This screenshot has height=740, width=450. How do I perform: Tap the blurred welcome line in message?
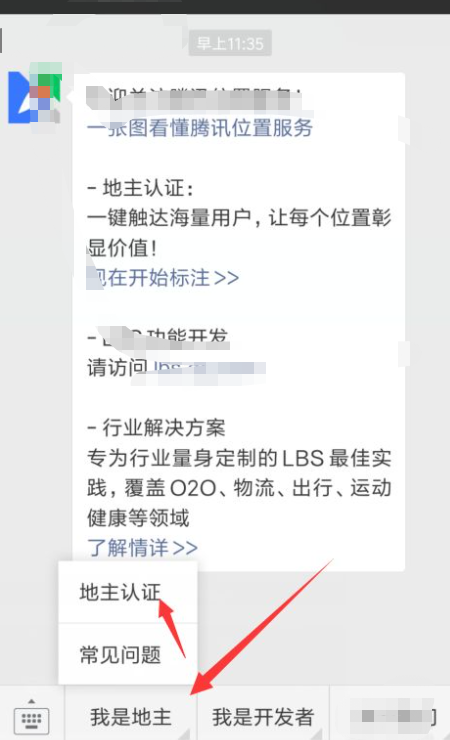tap(194, 98)
